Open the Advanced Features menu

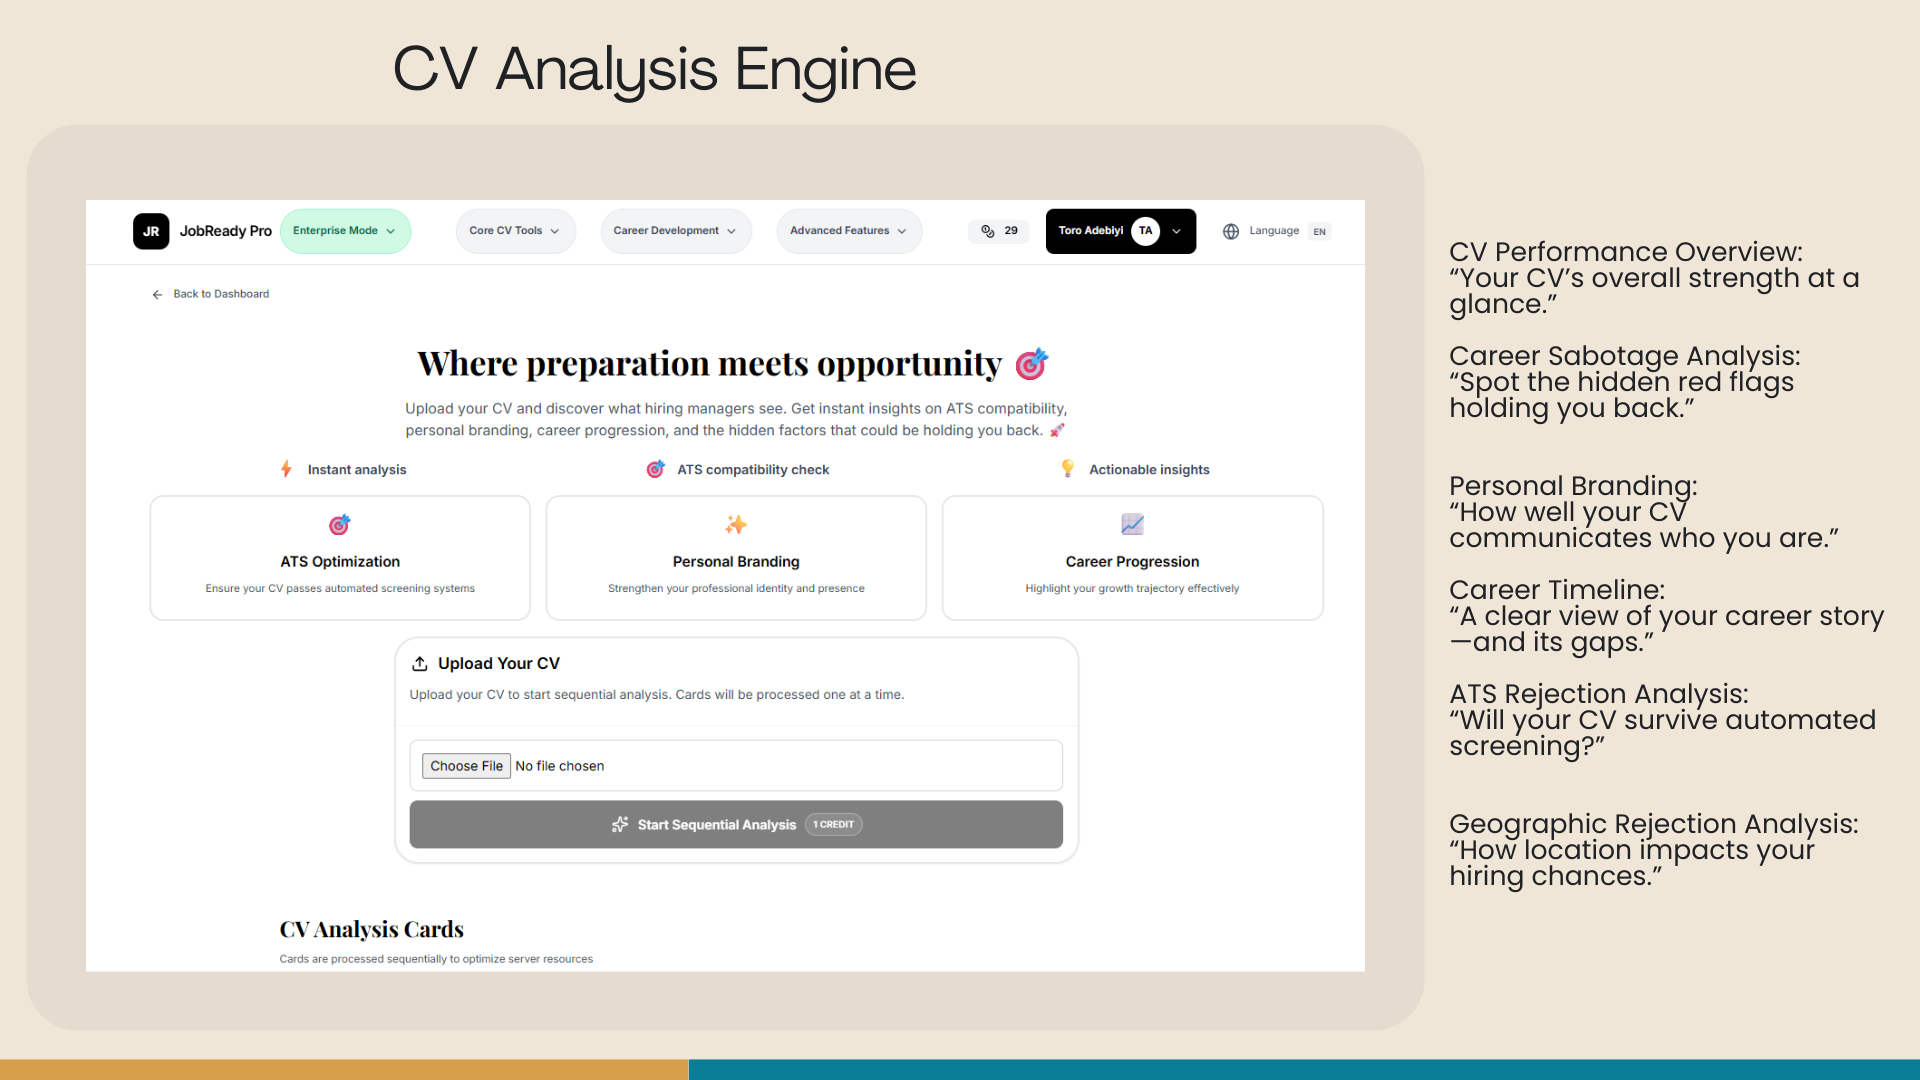click(849, 231)
